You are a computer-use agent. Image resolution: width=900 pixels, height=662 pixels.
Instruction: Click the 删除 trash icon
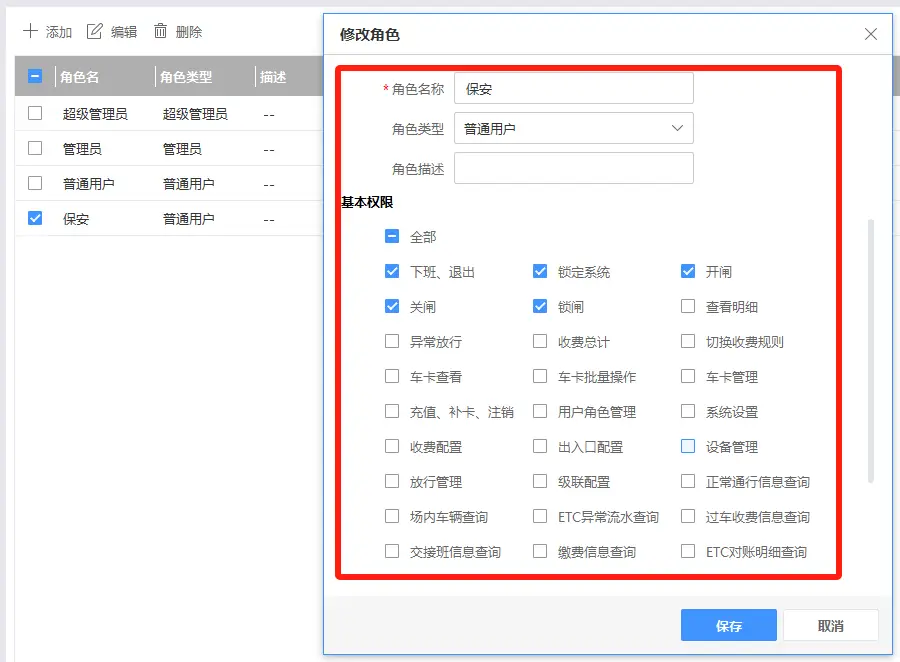point(160,31)
